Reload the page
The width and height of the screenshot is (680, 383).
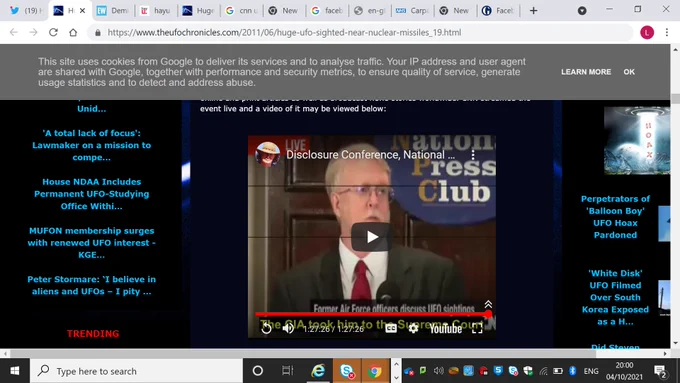[53, 33]
